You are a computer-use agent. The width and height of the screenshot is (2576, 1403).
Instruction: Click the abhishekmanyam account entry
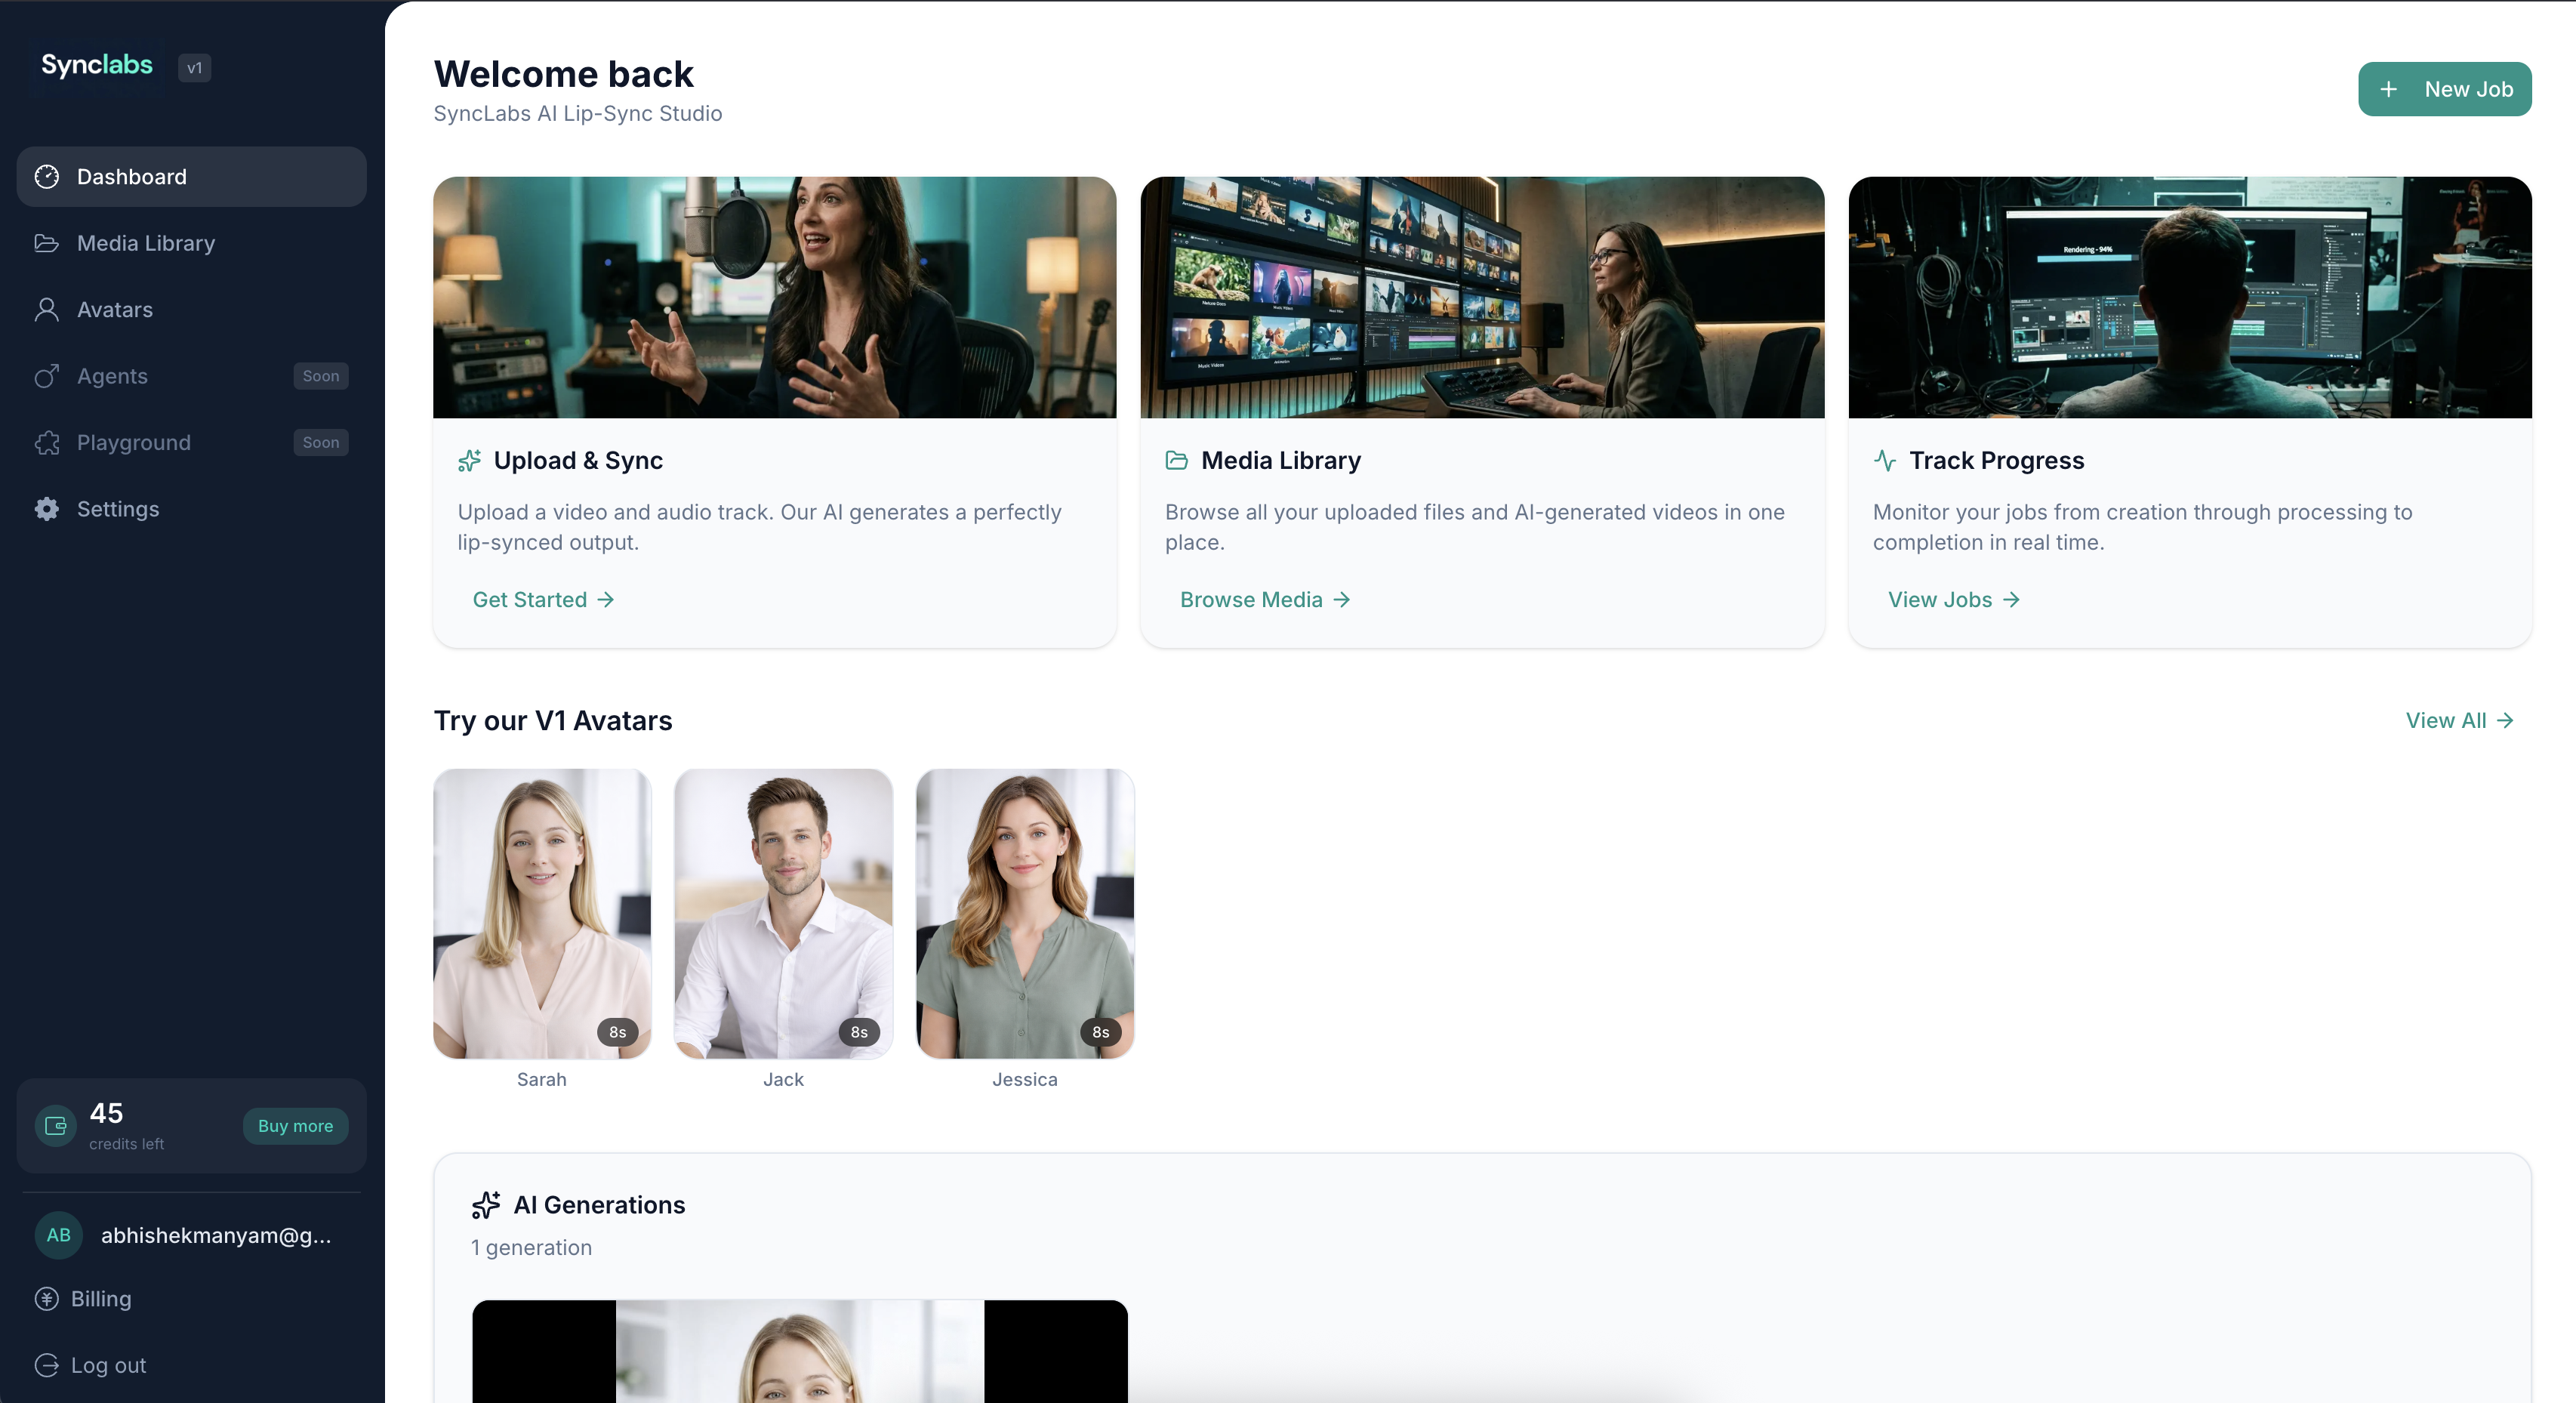click(190, 1235)
